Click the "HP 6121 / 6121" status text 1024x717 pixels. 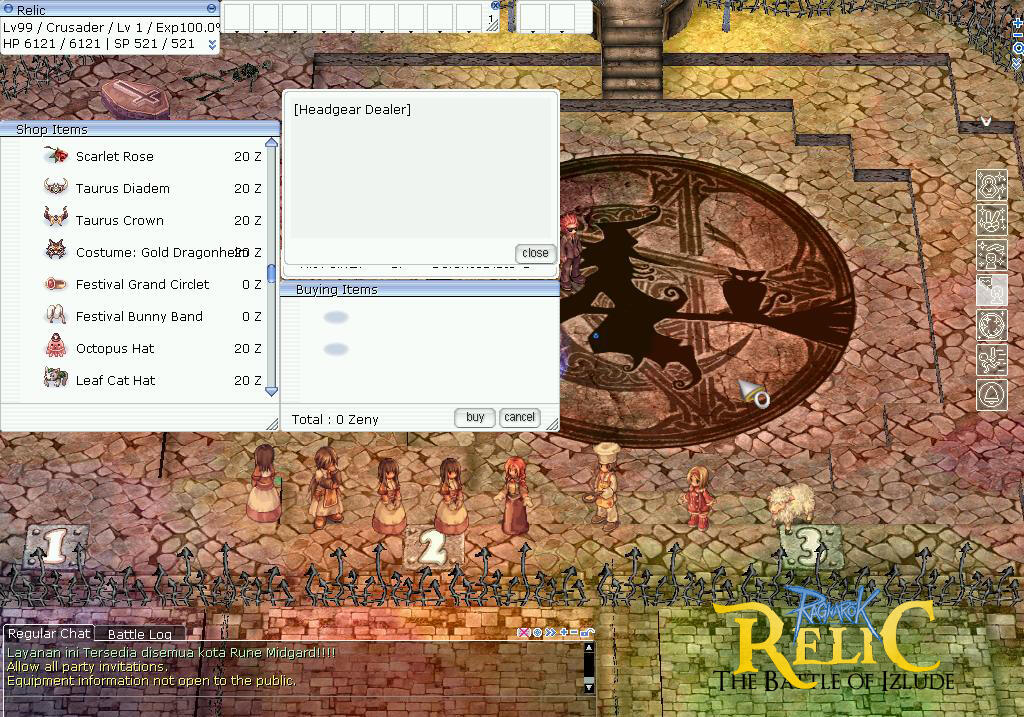point(52,44)
